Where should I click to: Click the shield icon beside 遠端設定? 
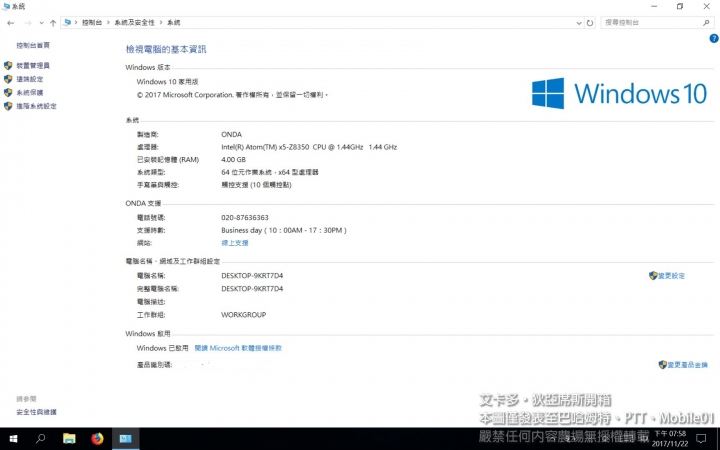pyautogui.click(x=8, y=79)
